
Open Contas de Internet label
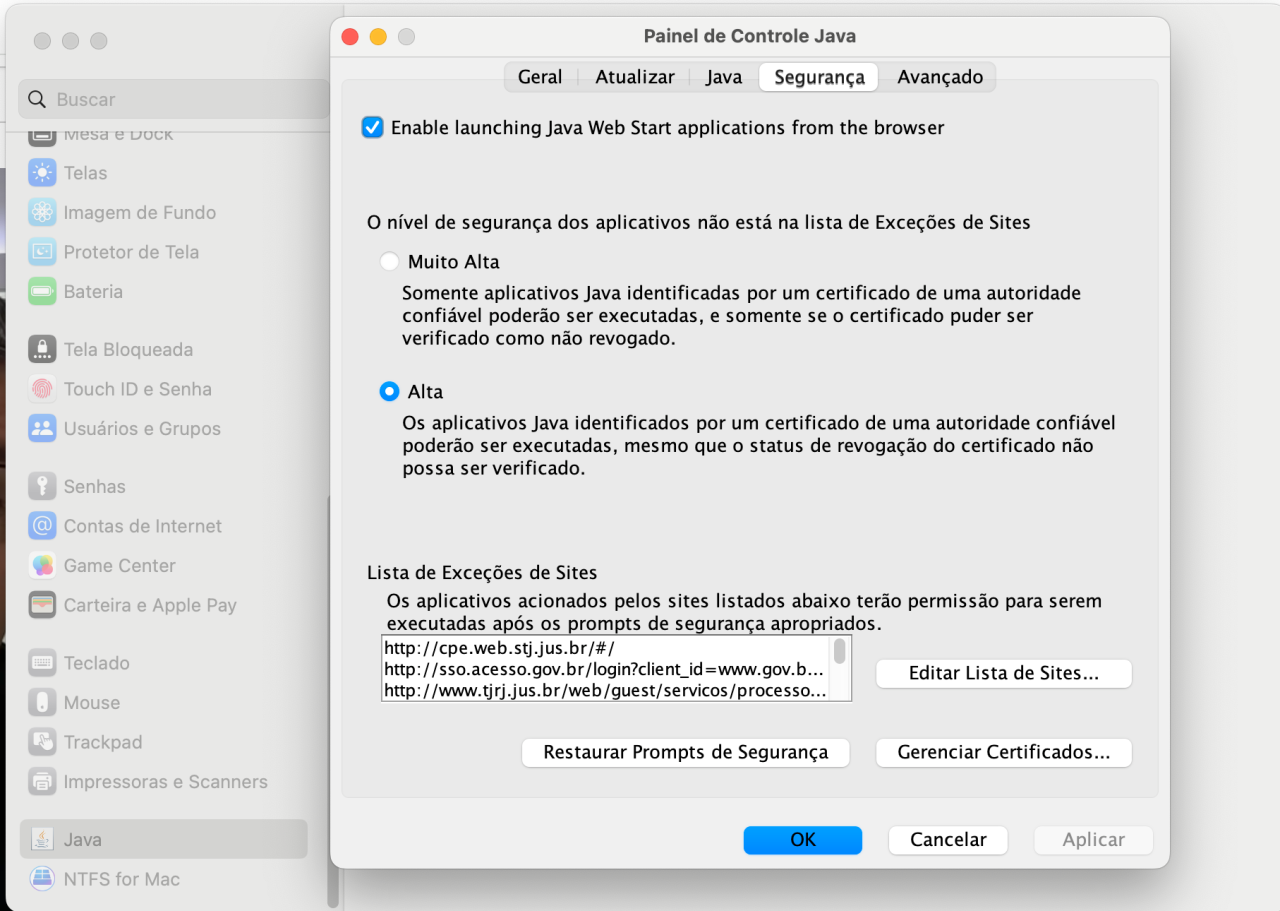point(143,526)
